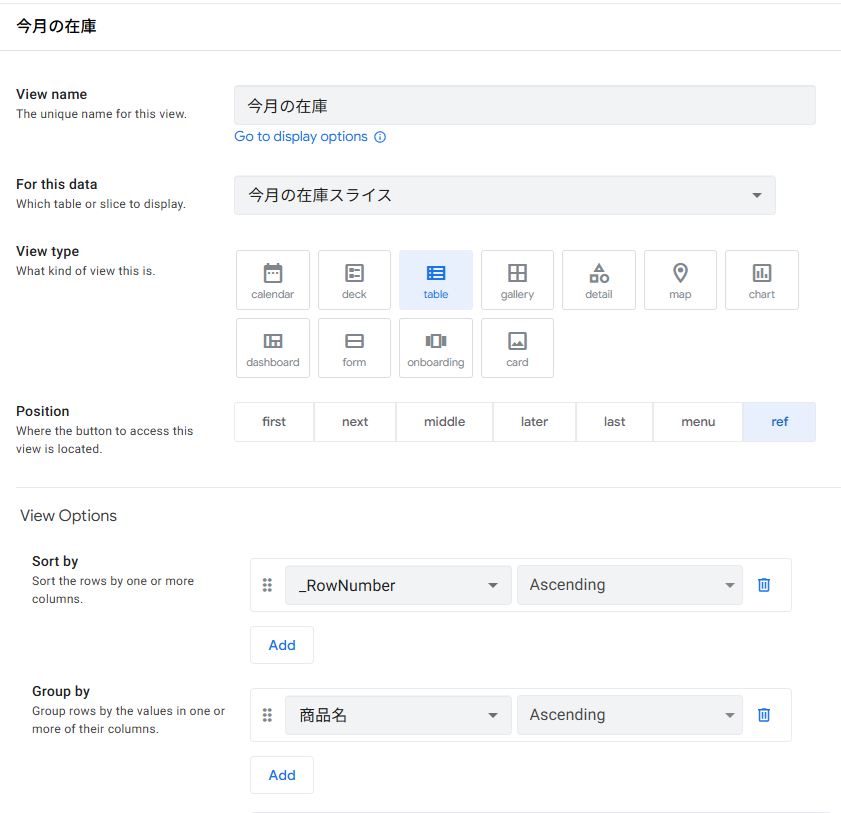The image size is (841, 813).
Task: Remove the 商品名 group-by rule
Action: tap(764, 715)
